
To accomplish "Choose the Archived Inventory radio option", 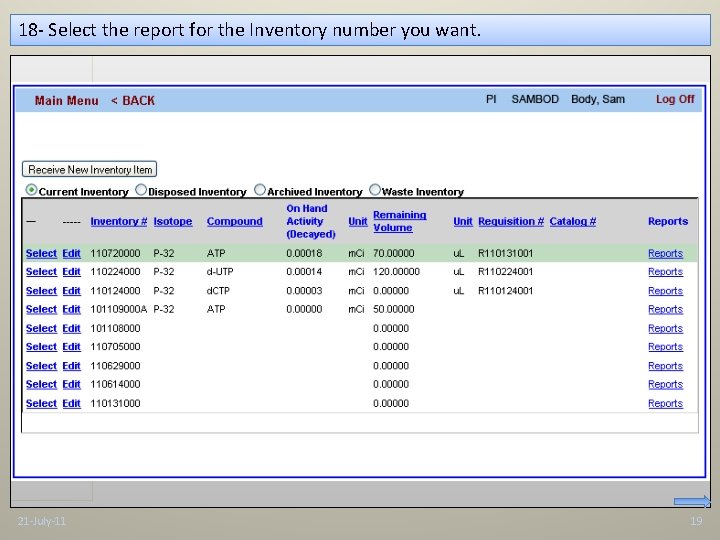I will (x=260, y=190).
